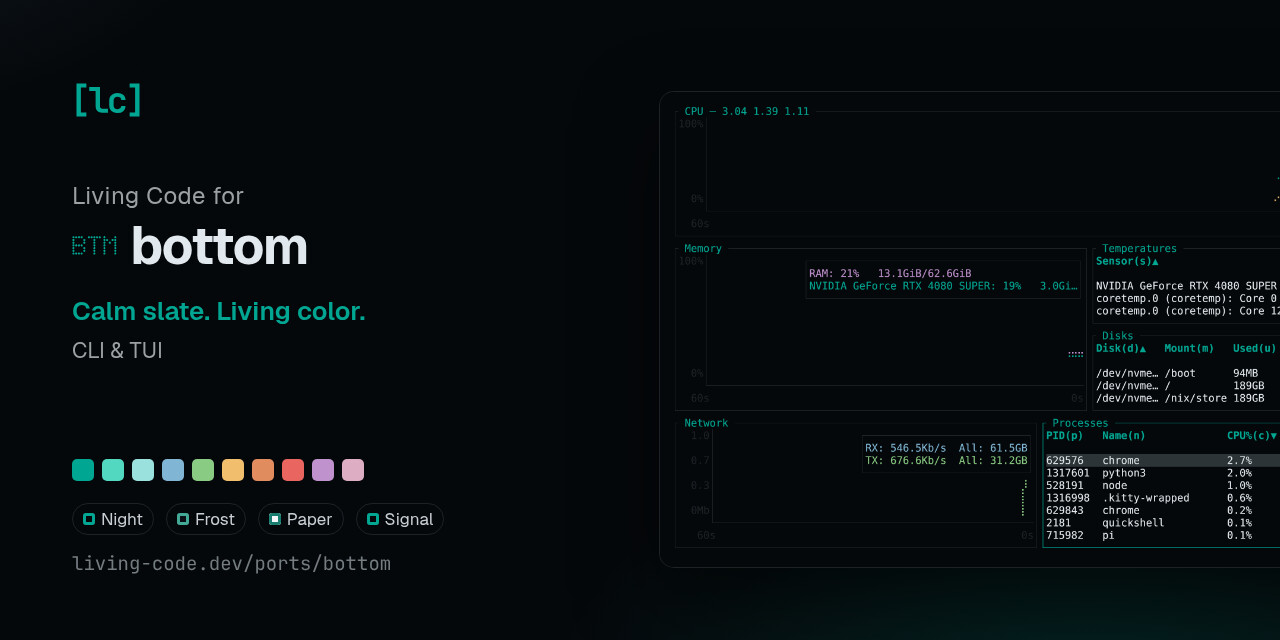
Task: Select the chrome process with PID 629576
Action: point(1162,461)
